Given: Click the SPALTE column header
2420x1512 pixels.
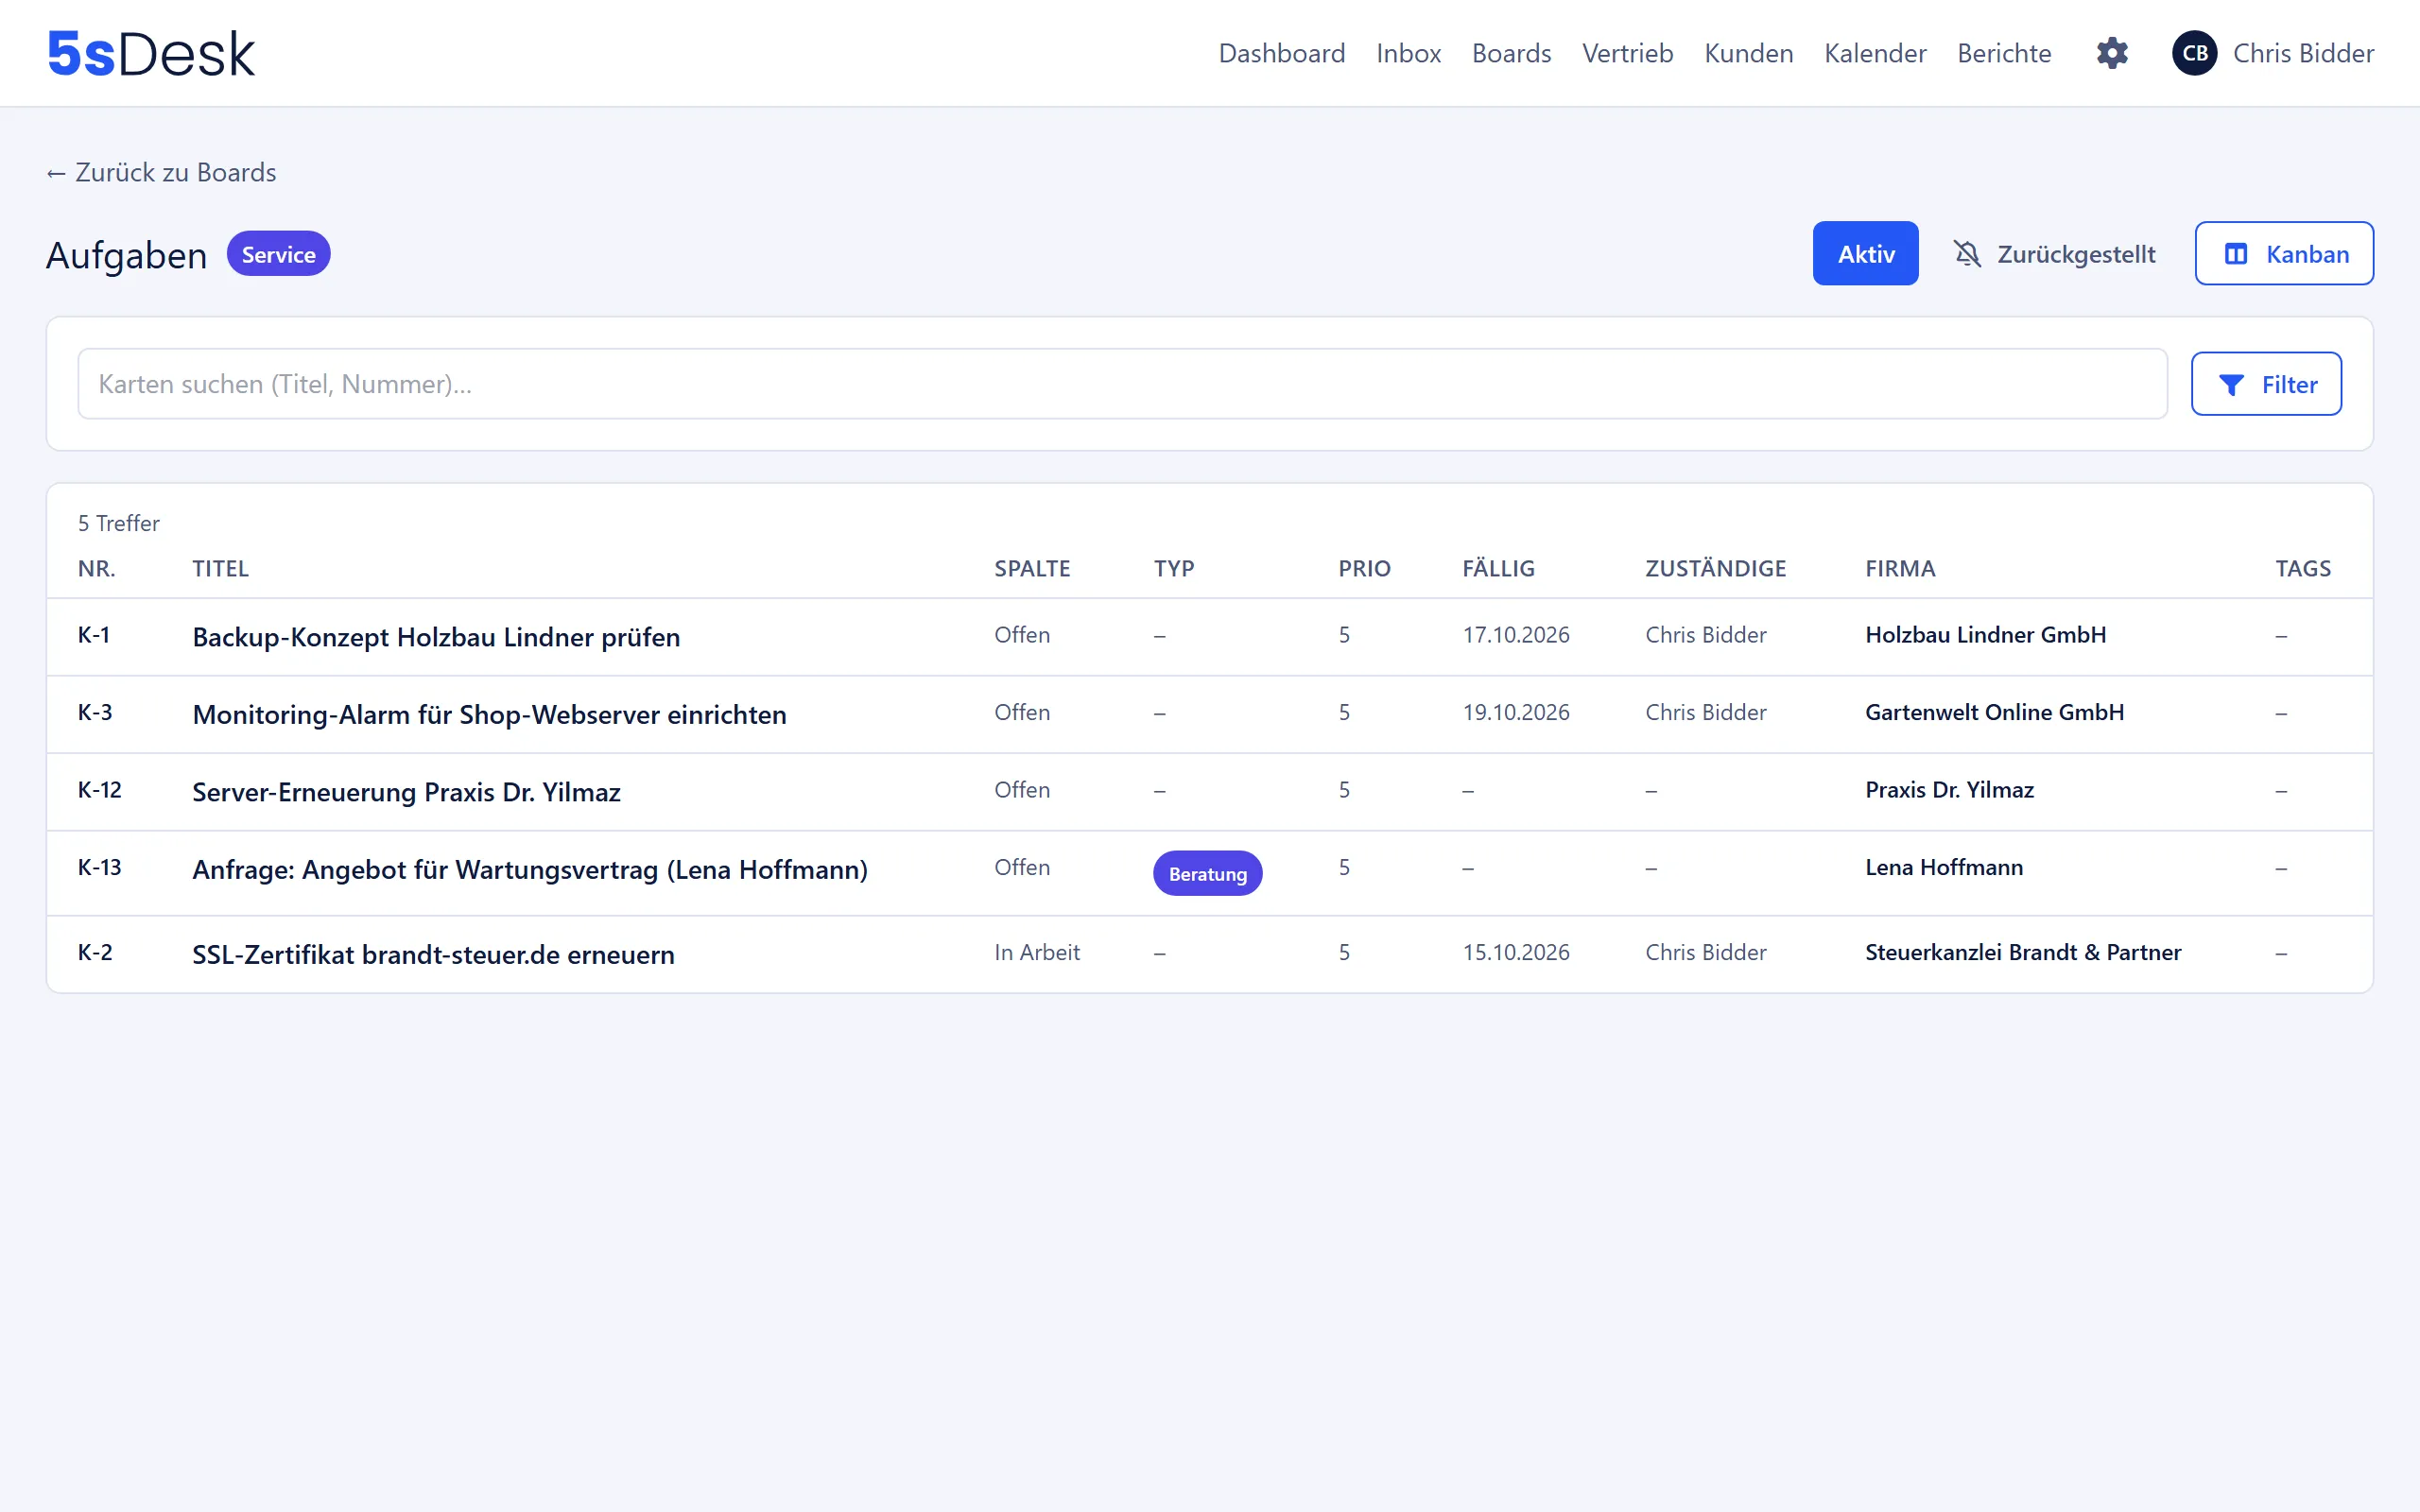Looking at the screenshot, I should 1032,568.
